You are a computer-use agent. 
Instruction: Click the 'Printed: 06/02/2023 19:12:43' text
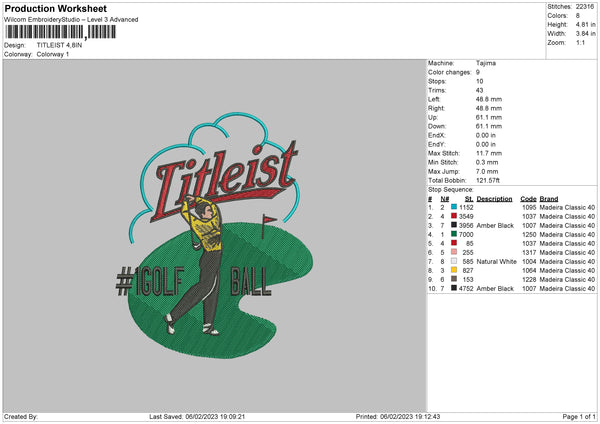(x=398, y=416)
